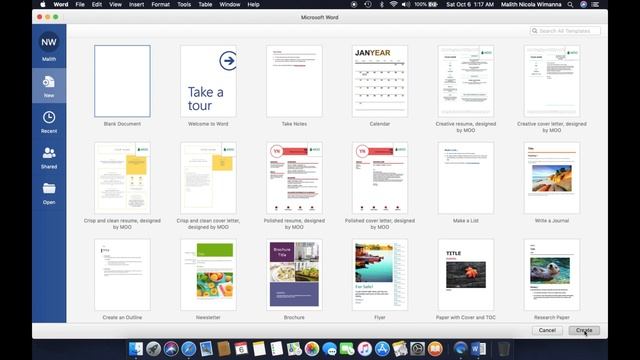The height and width of the screenshot is (360, 640).
Task: Click the NW account avatar
Action: [x=49, y=42]
